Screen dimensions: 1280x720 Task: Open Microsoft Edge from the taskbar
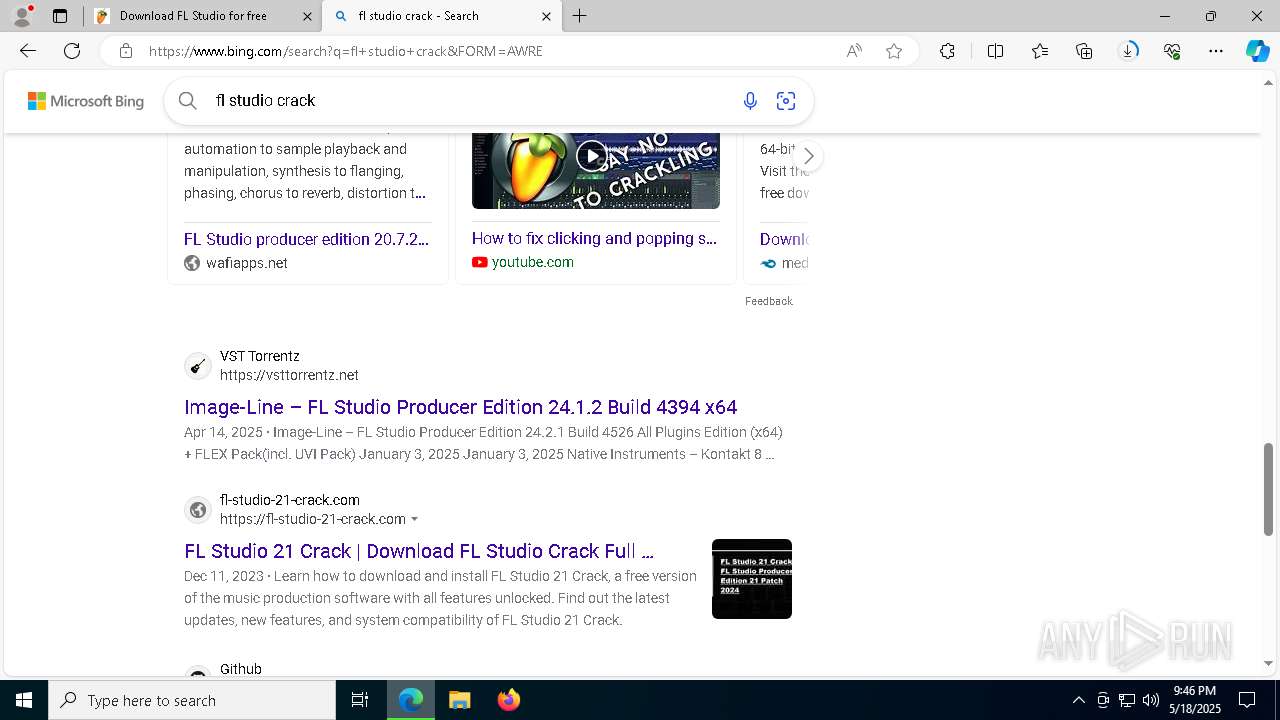click(411, 700)
